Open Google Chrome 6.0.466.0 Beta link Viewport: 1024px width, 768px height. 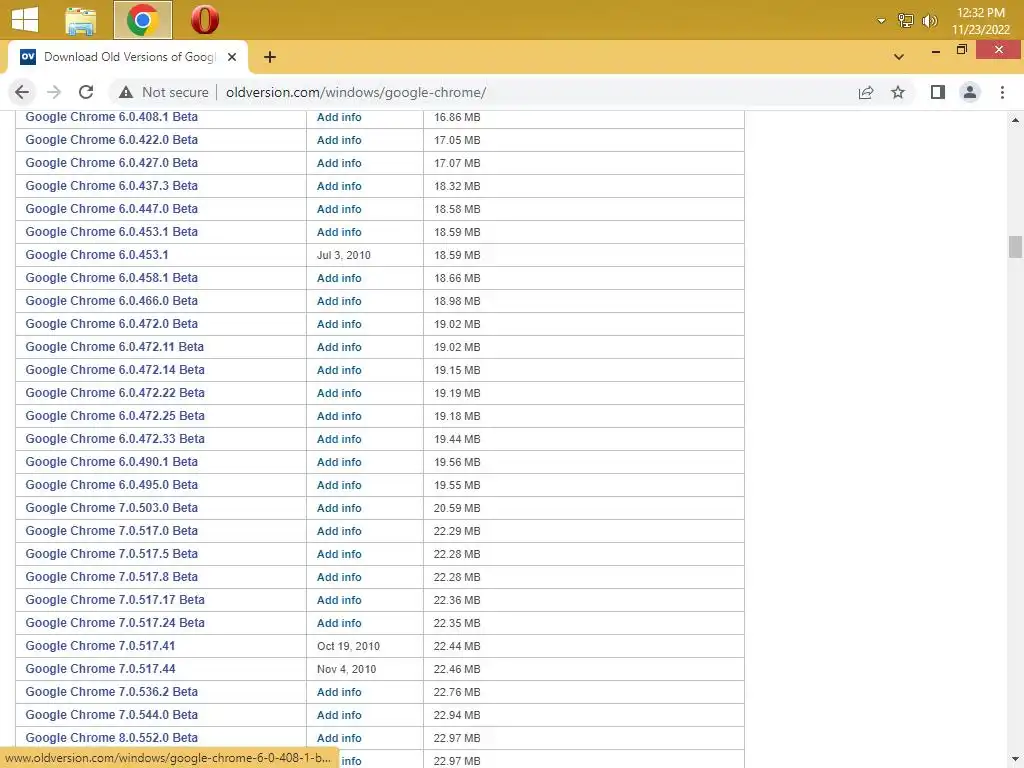[111, 300]
